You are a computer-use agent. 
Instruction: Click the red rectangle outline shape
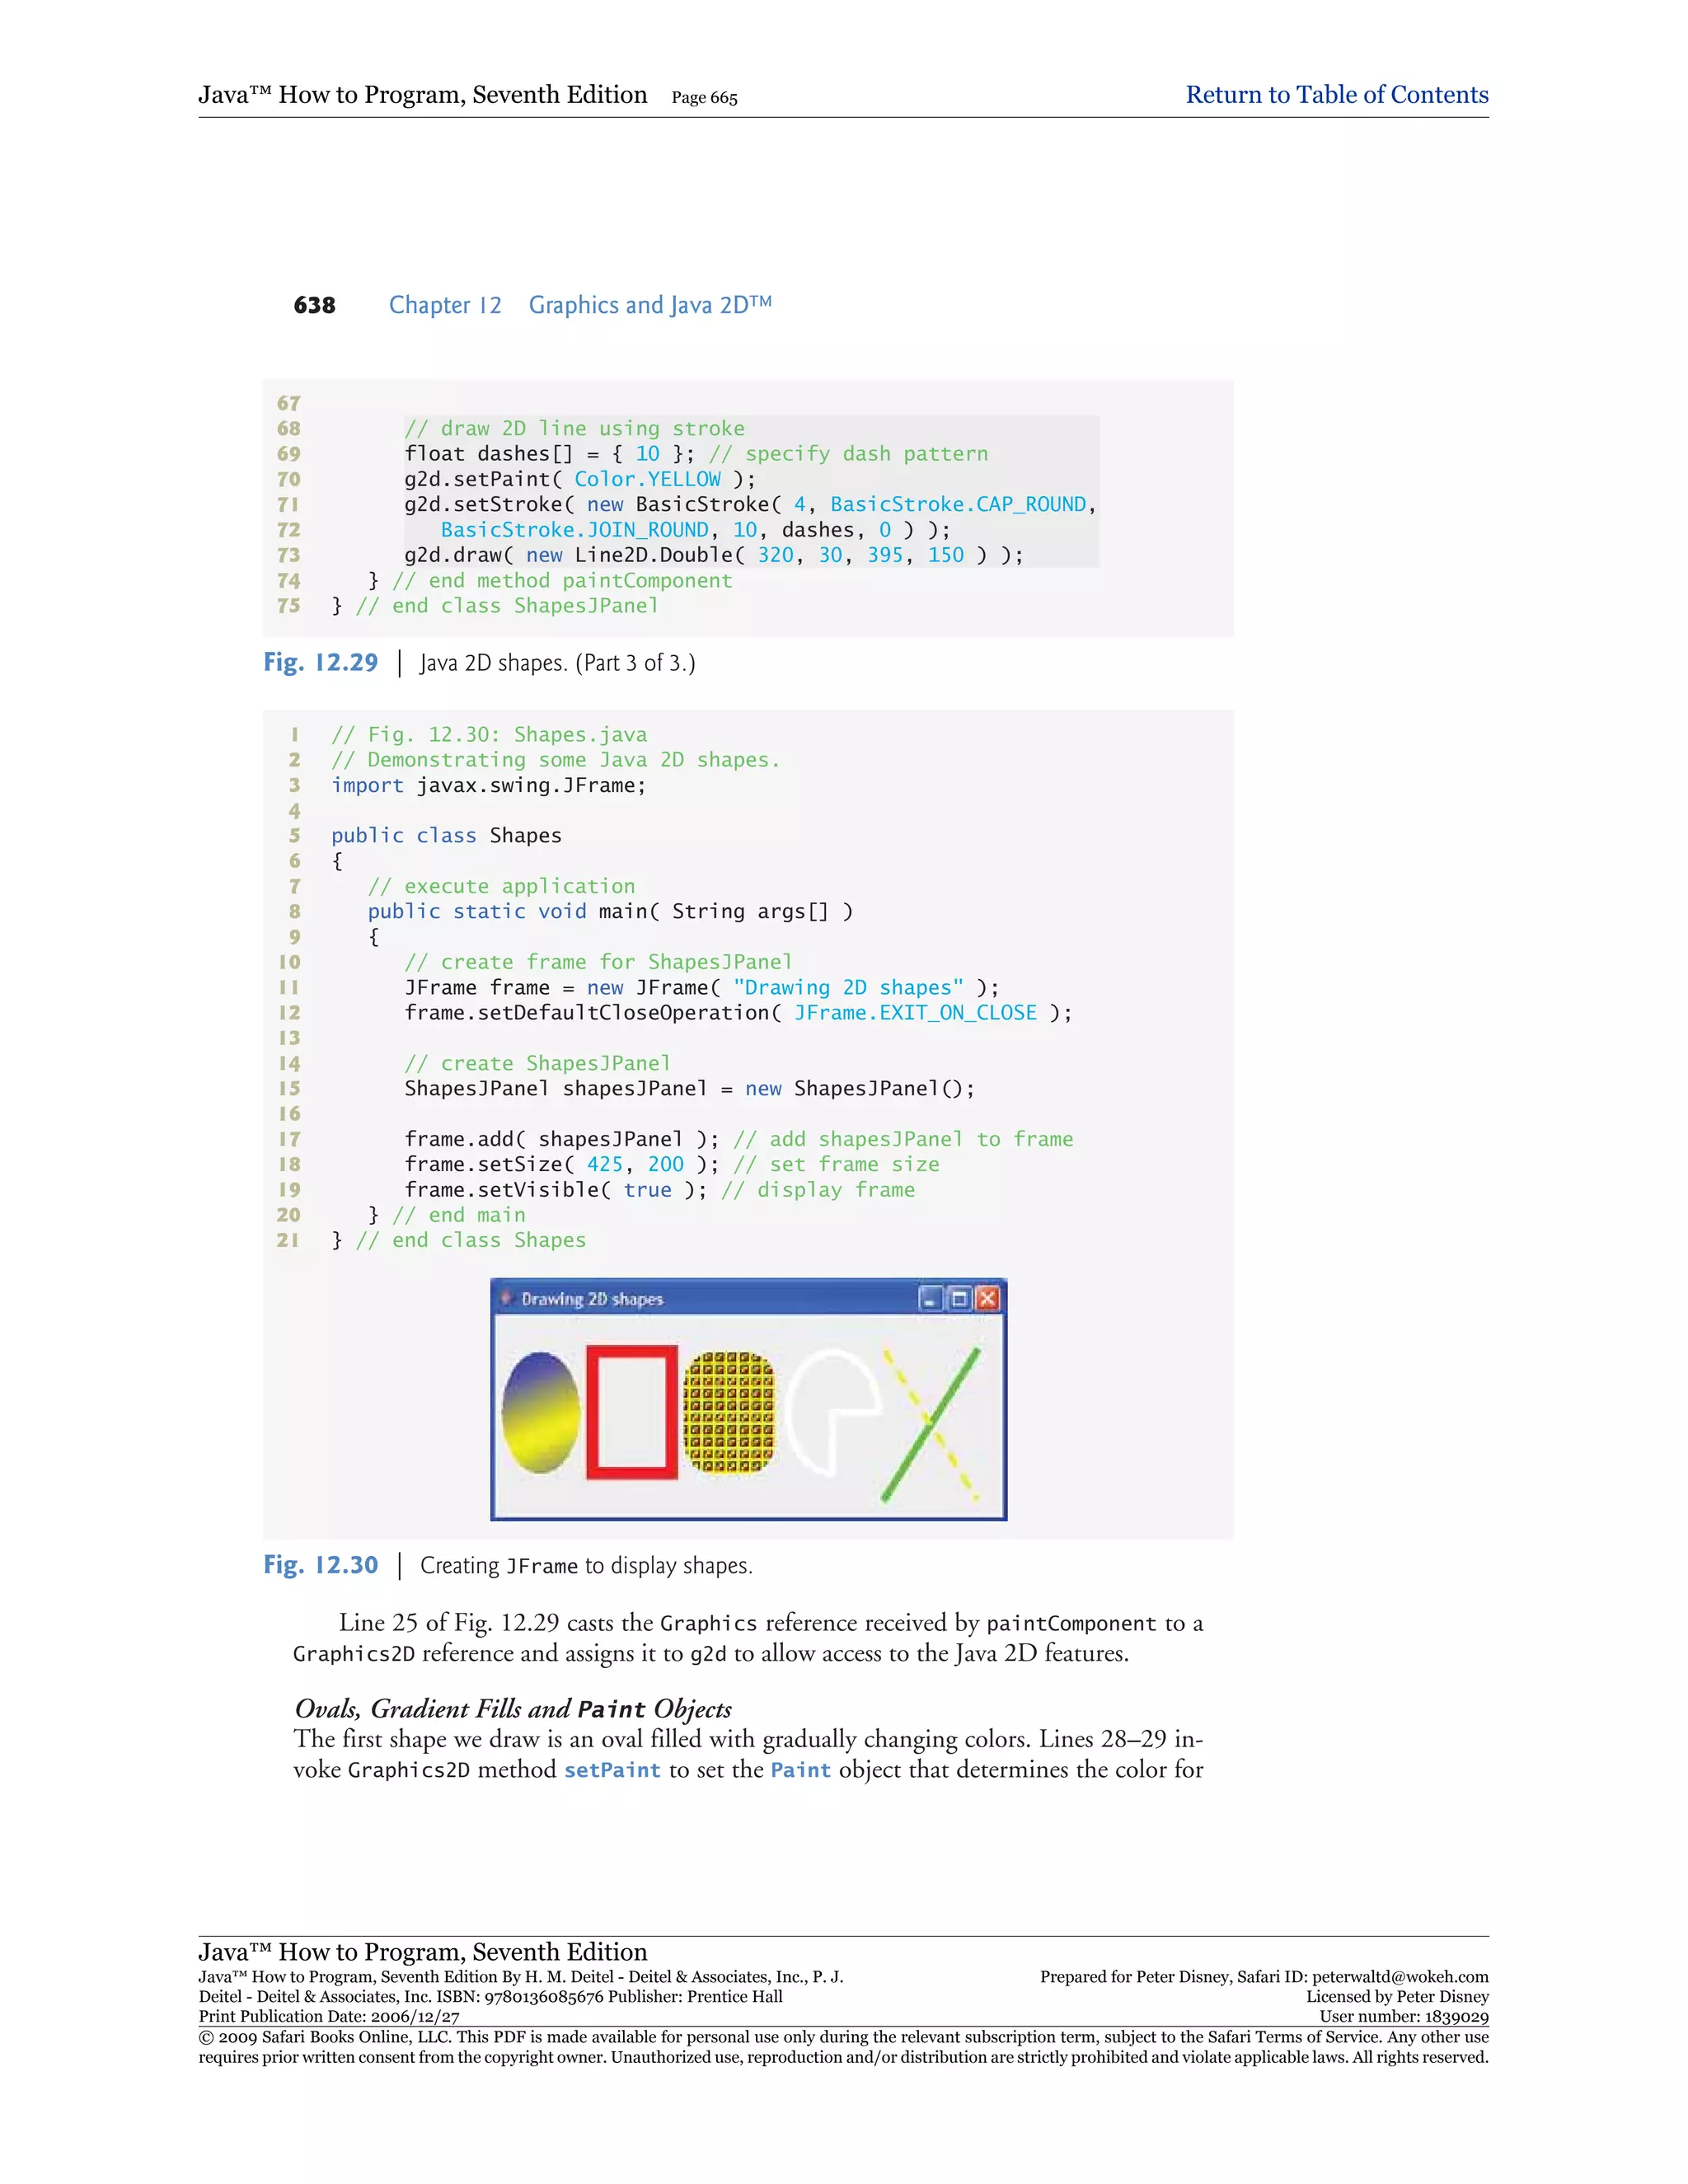pyautogui.click(x=592, y=1412)
